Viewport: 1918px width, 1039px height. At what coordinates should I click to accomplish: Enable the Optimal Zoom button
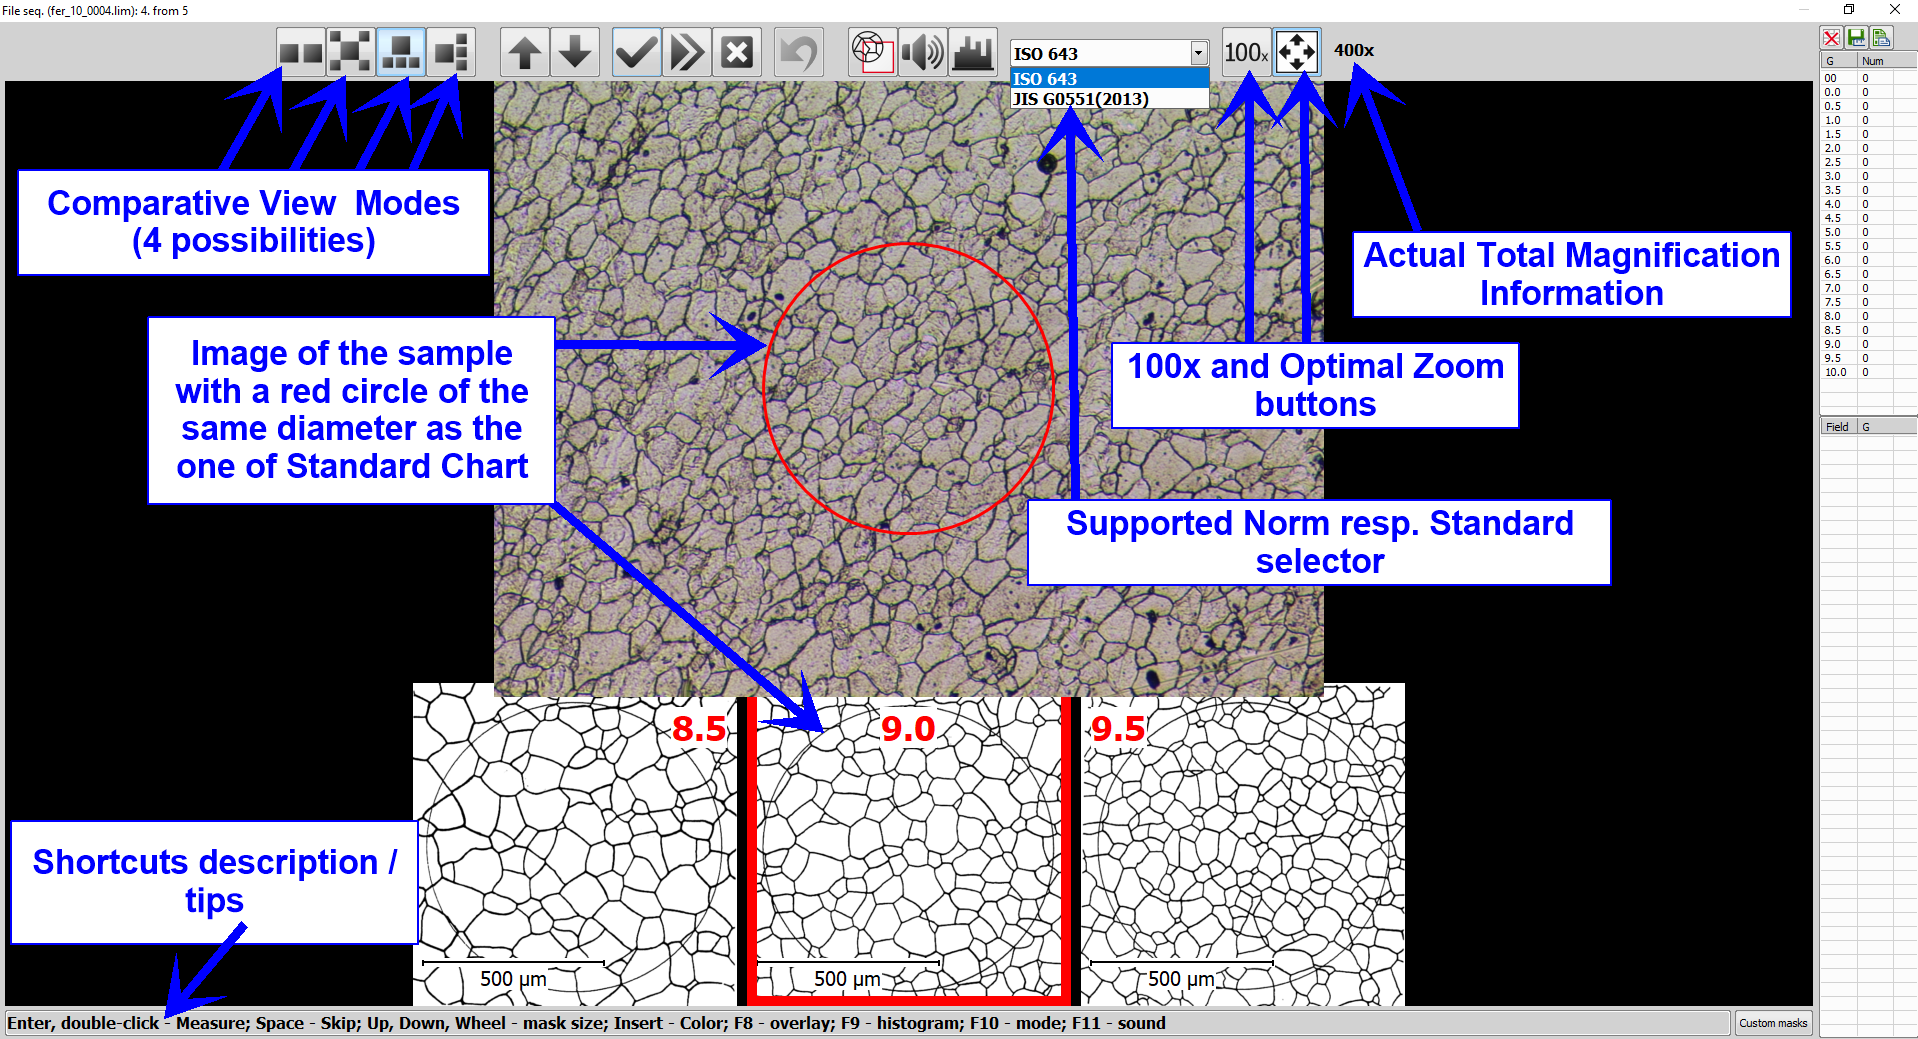[1297, 52]
